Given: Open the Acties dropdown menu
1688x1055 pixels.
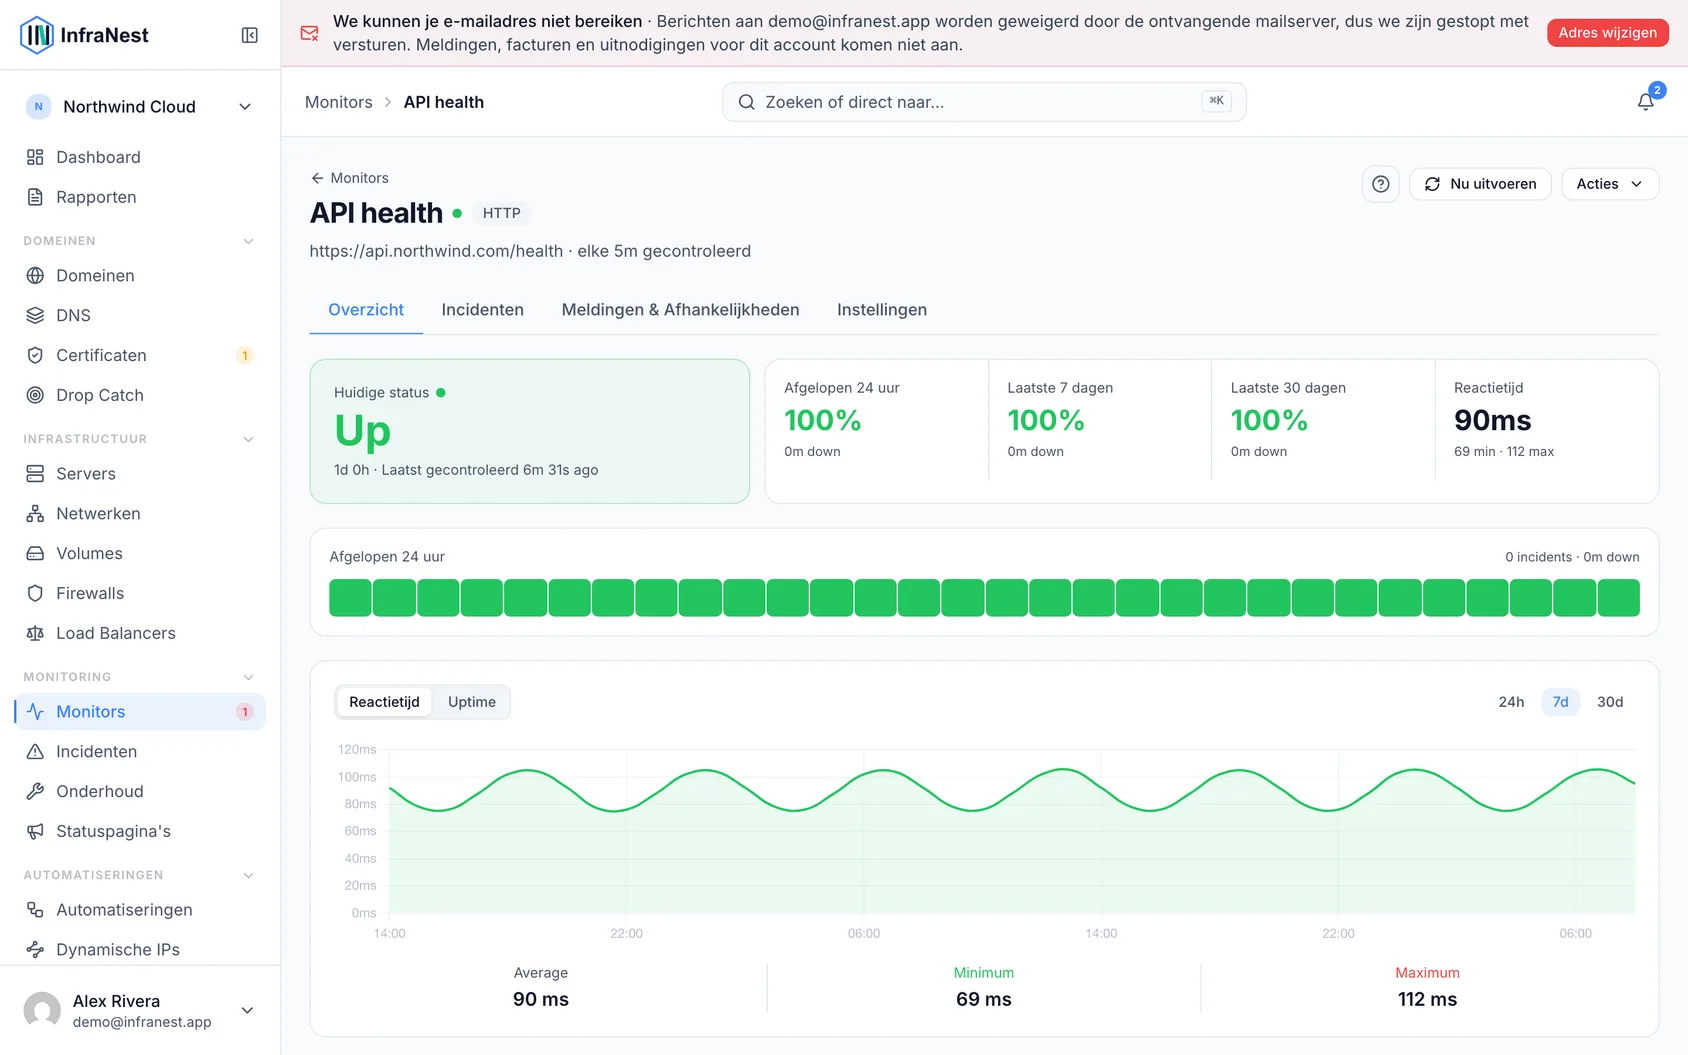Looking at the screenshot, I should (x=1609, y=184).
